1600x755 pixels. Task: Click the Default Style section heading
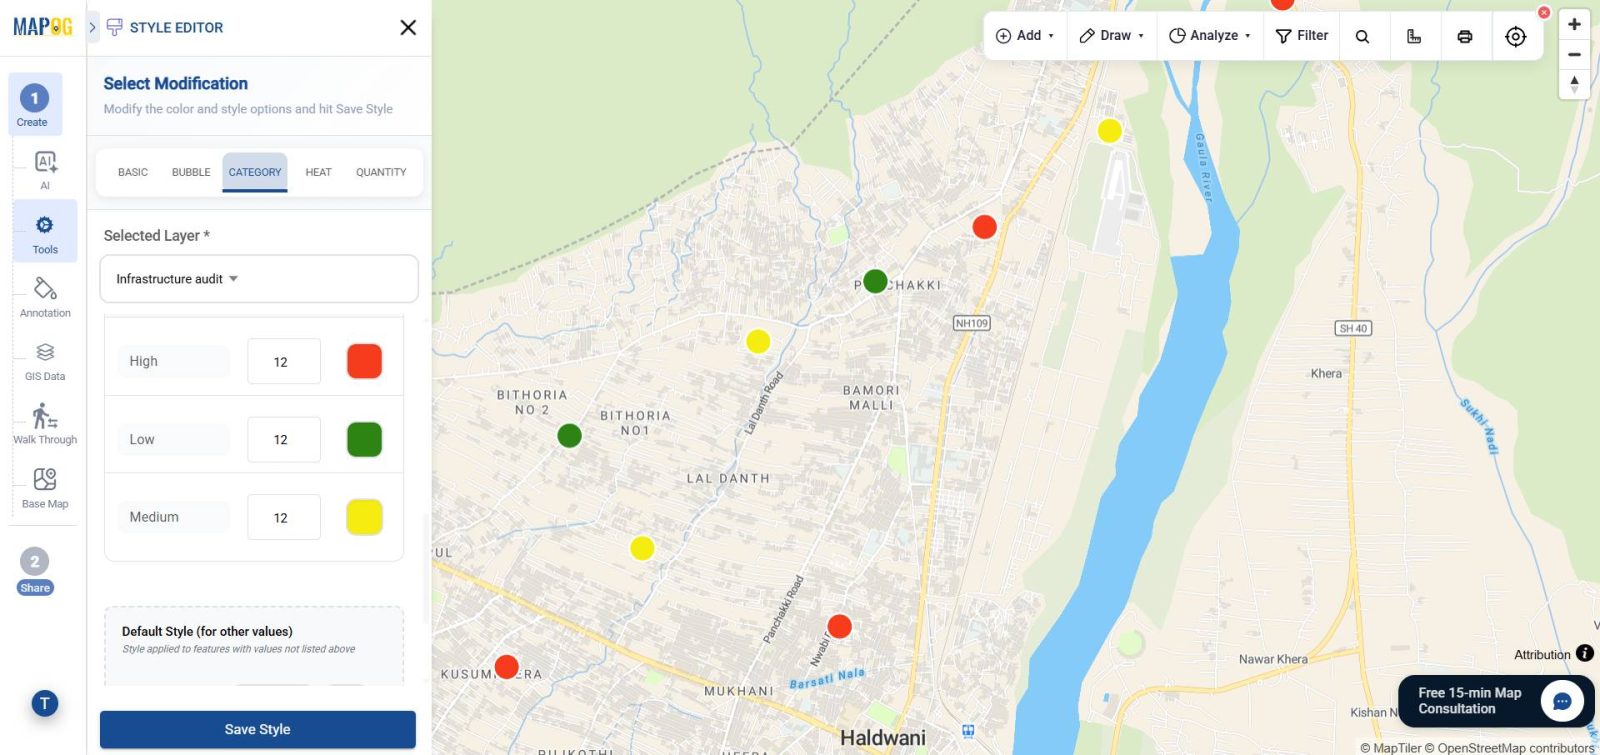(207, 631)
